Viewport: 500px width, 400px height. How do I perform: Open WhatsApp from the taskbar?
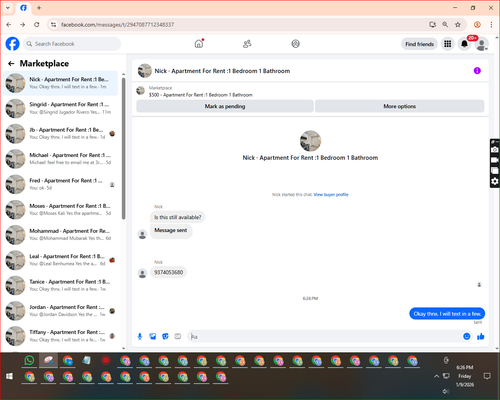tap(29, 360)
